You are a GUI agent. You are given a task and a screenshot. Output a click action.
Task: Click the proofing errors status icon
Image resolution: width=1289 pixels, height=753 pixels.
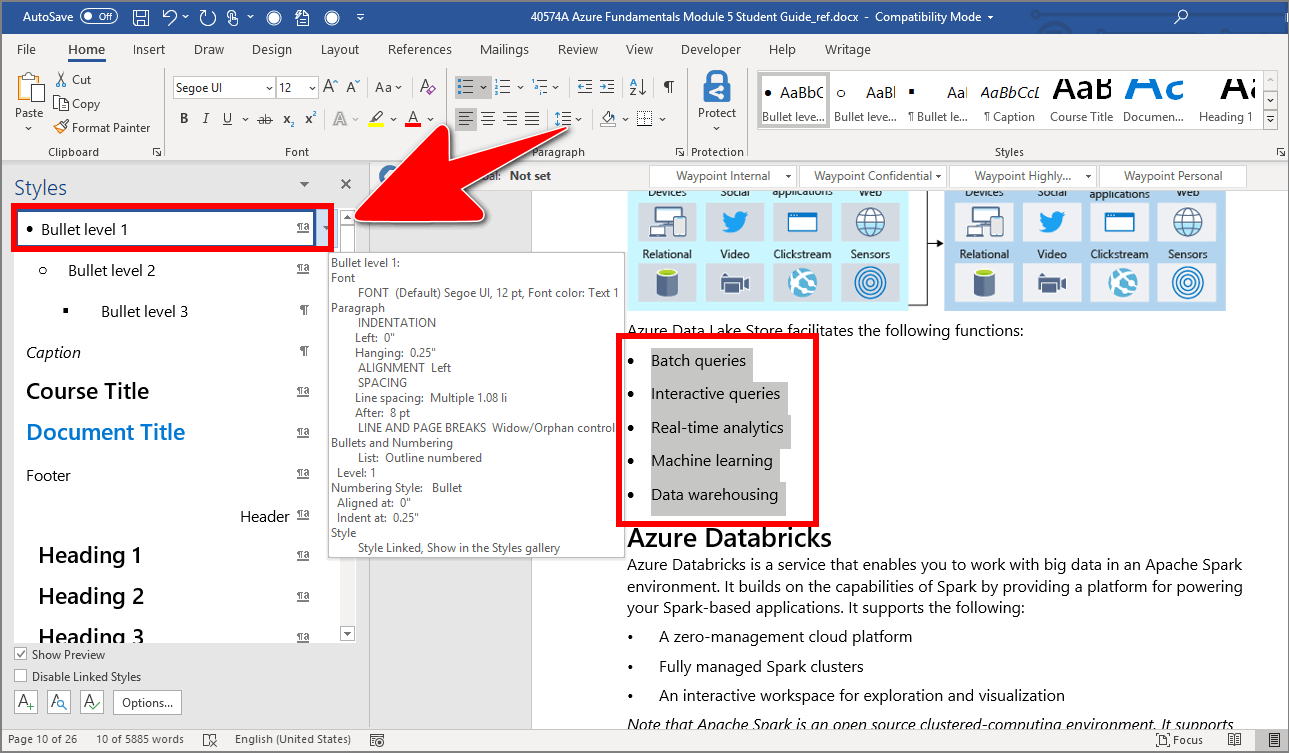(210, 739)
